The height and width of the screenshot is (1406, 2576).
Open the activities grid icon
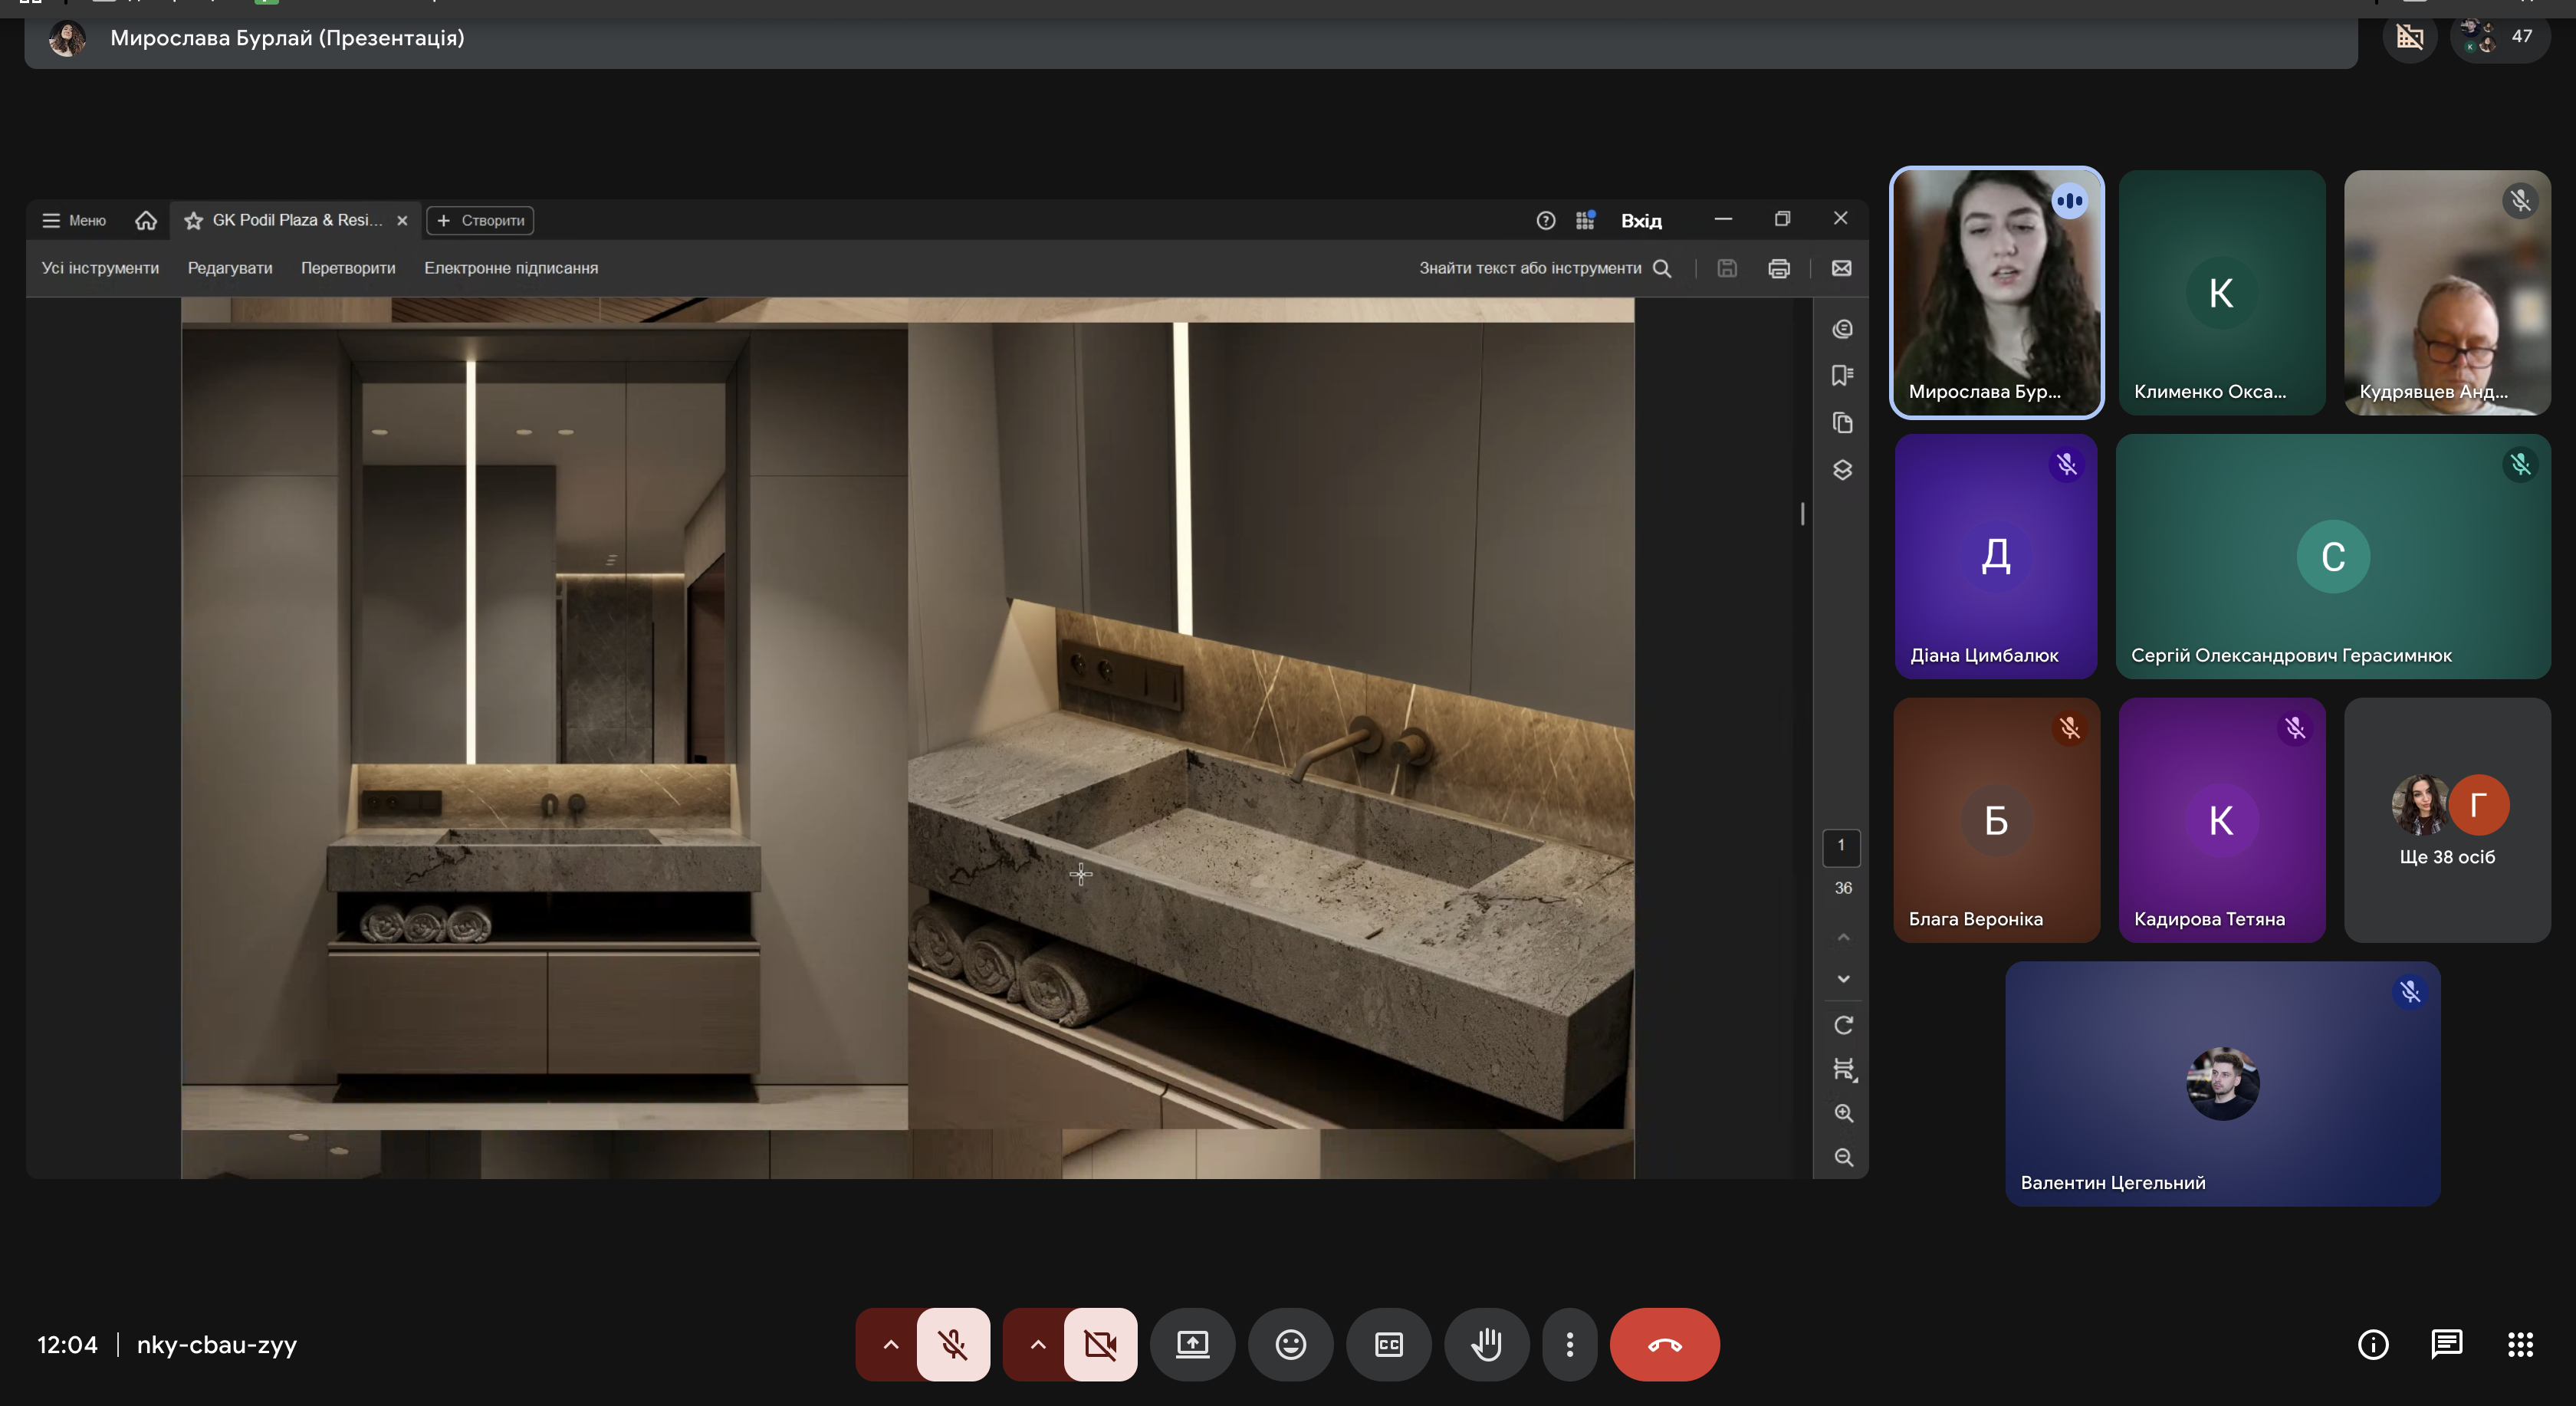pos(2520,1344)
